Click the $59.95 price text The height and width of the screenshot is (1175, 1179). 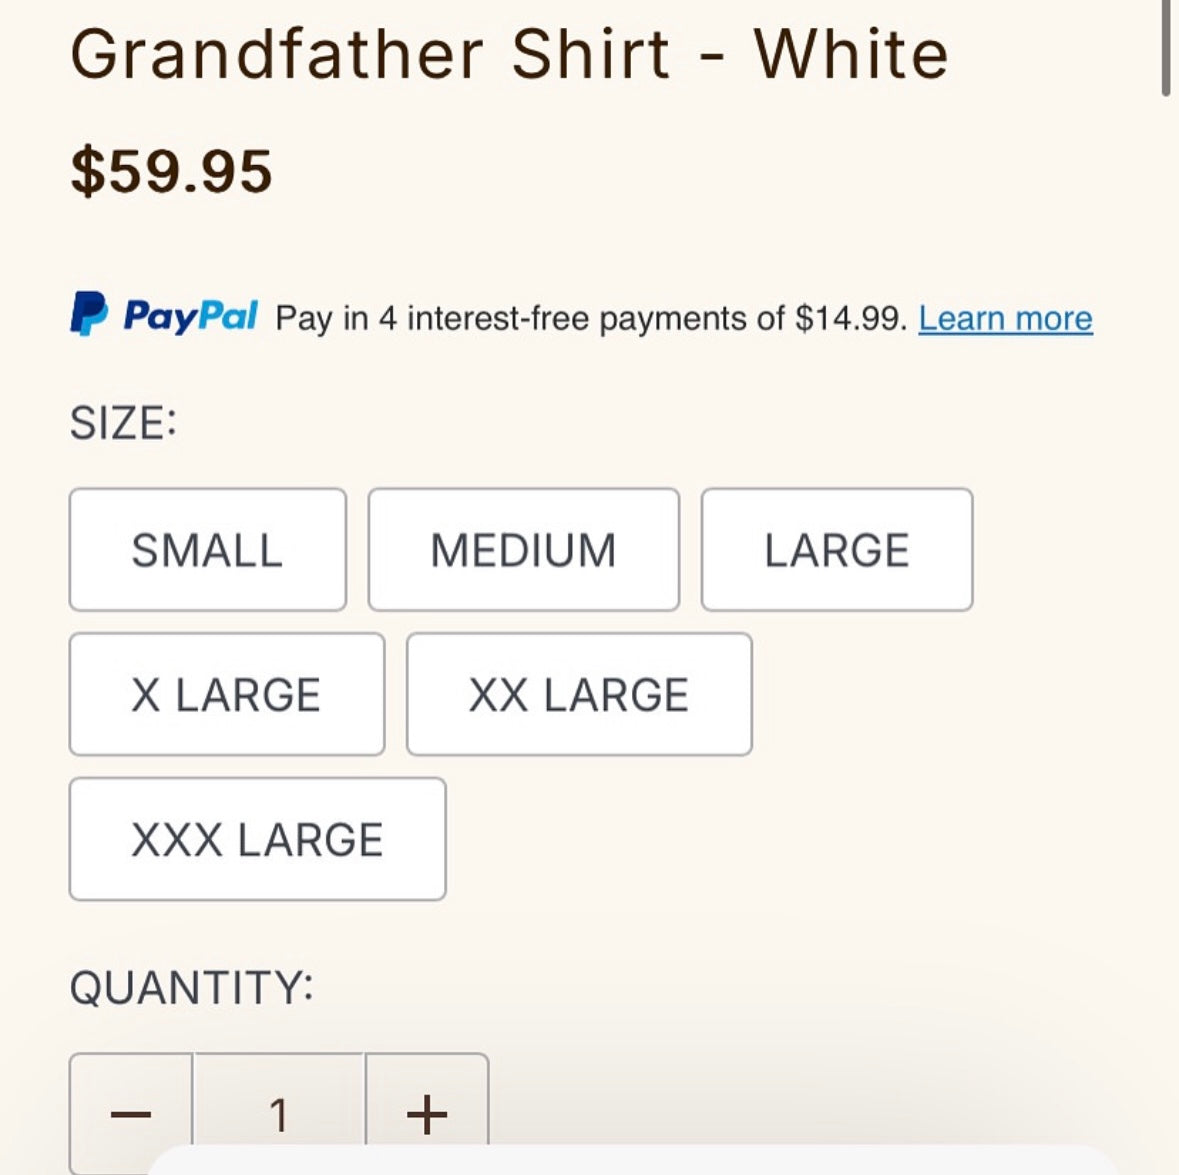tap(170, 172)
